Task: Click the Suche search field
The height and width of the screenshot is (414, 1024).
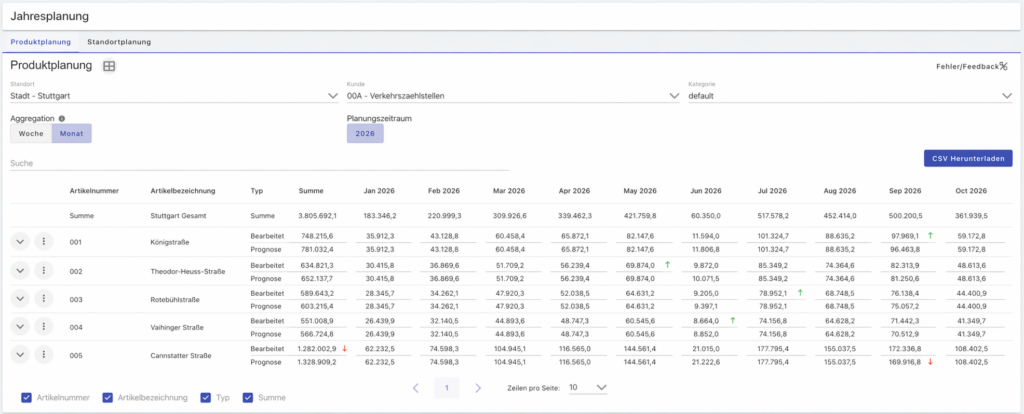Action: point(175,162)
